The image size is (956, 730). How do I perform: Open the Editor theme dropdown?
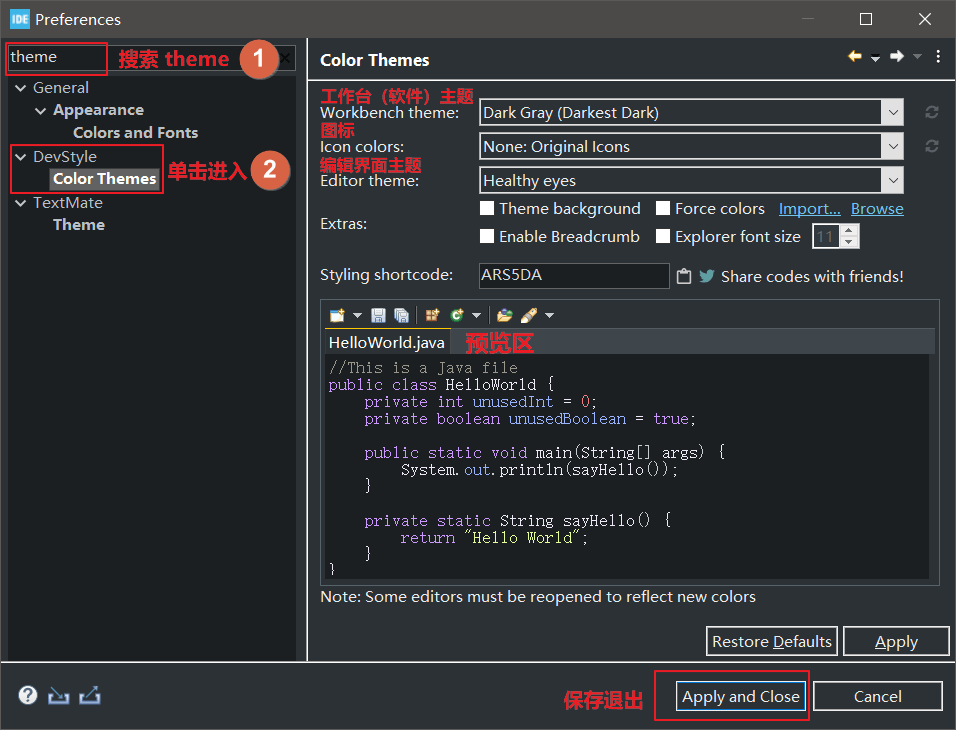pyautogui.click(x=893, y=181)
